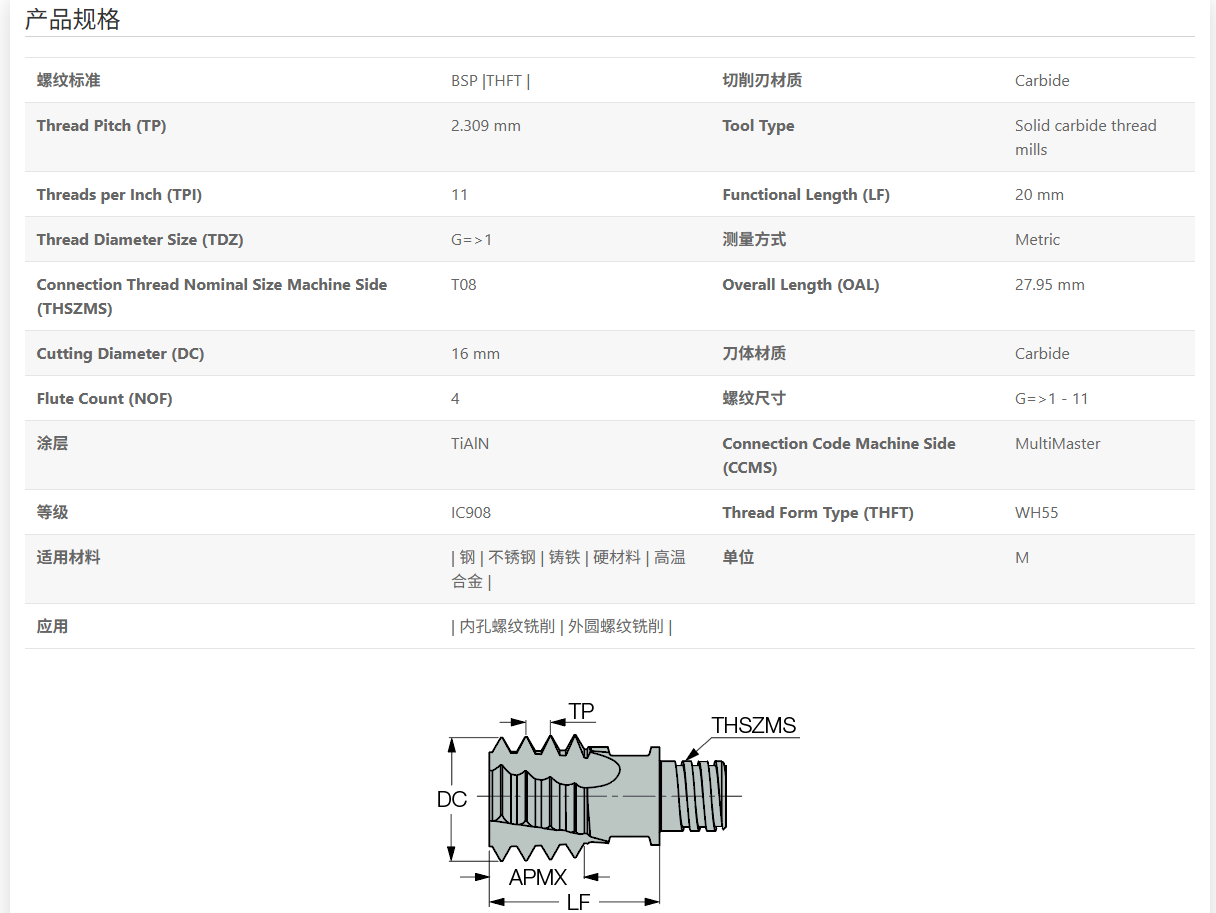
Task: Open the 不锈钢 material link
Action: point(512,557)
